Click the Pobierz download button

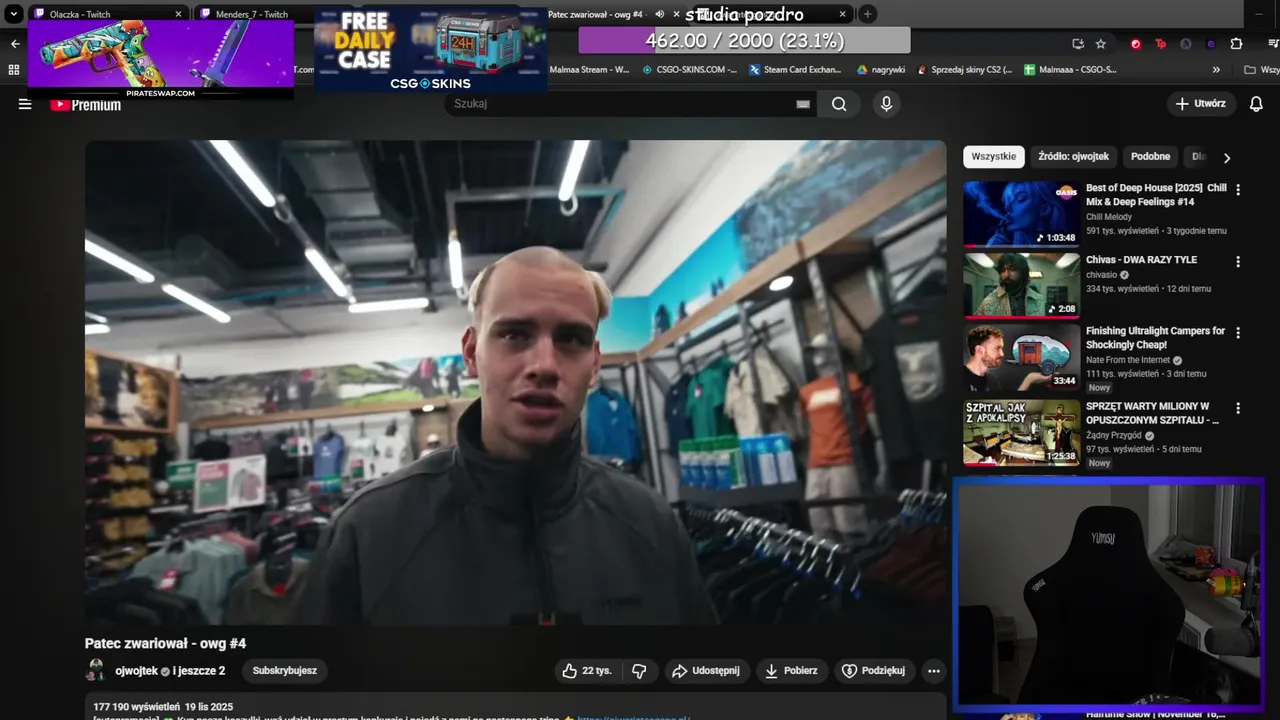click(791, 671)
